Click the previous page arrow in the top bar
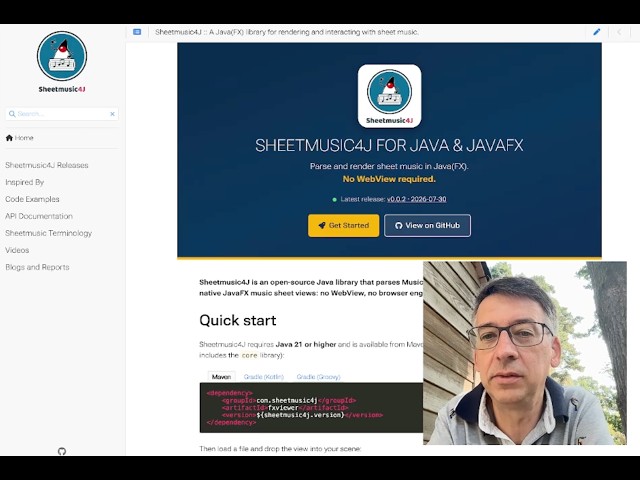Viewport: 640px width, 480px height. click(619, 32)
